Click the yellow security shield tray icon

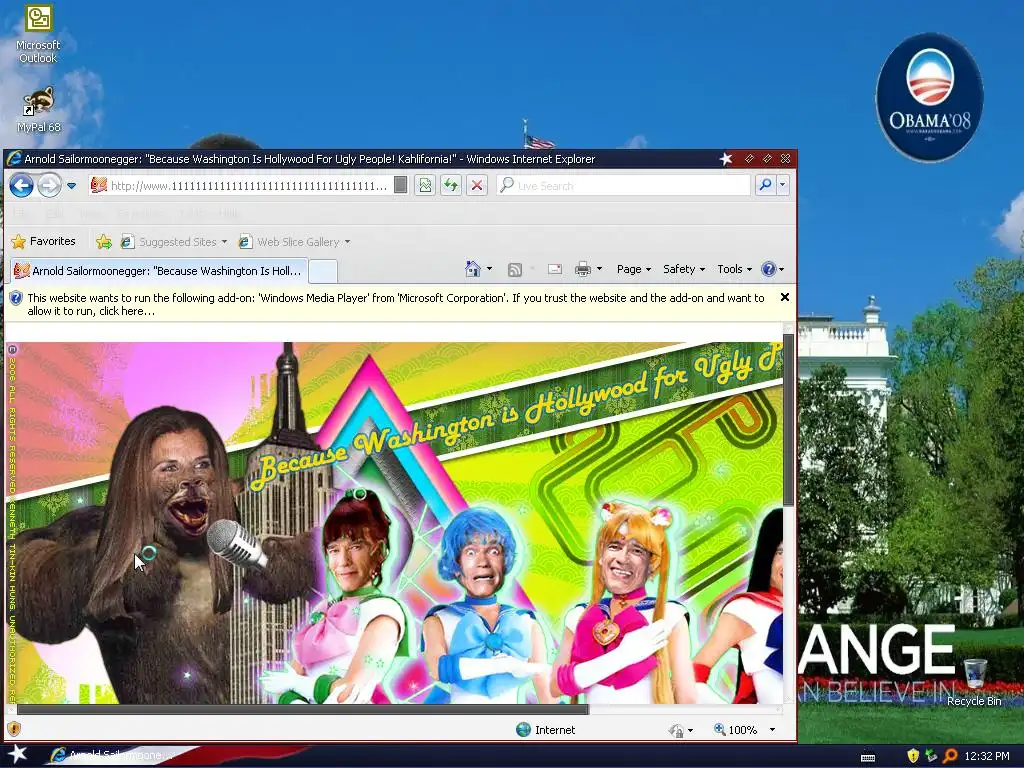pyautogui.click(x=913, y=756)
